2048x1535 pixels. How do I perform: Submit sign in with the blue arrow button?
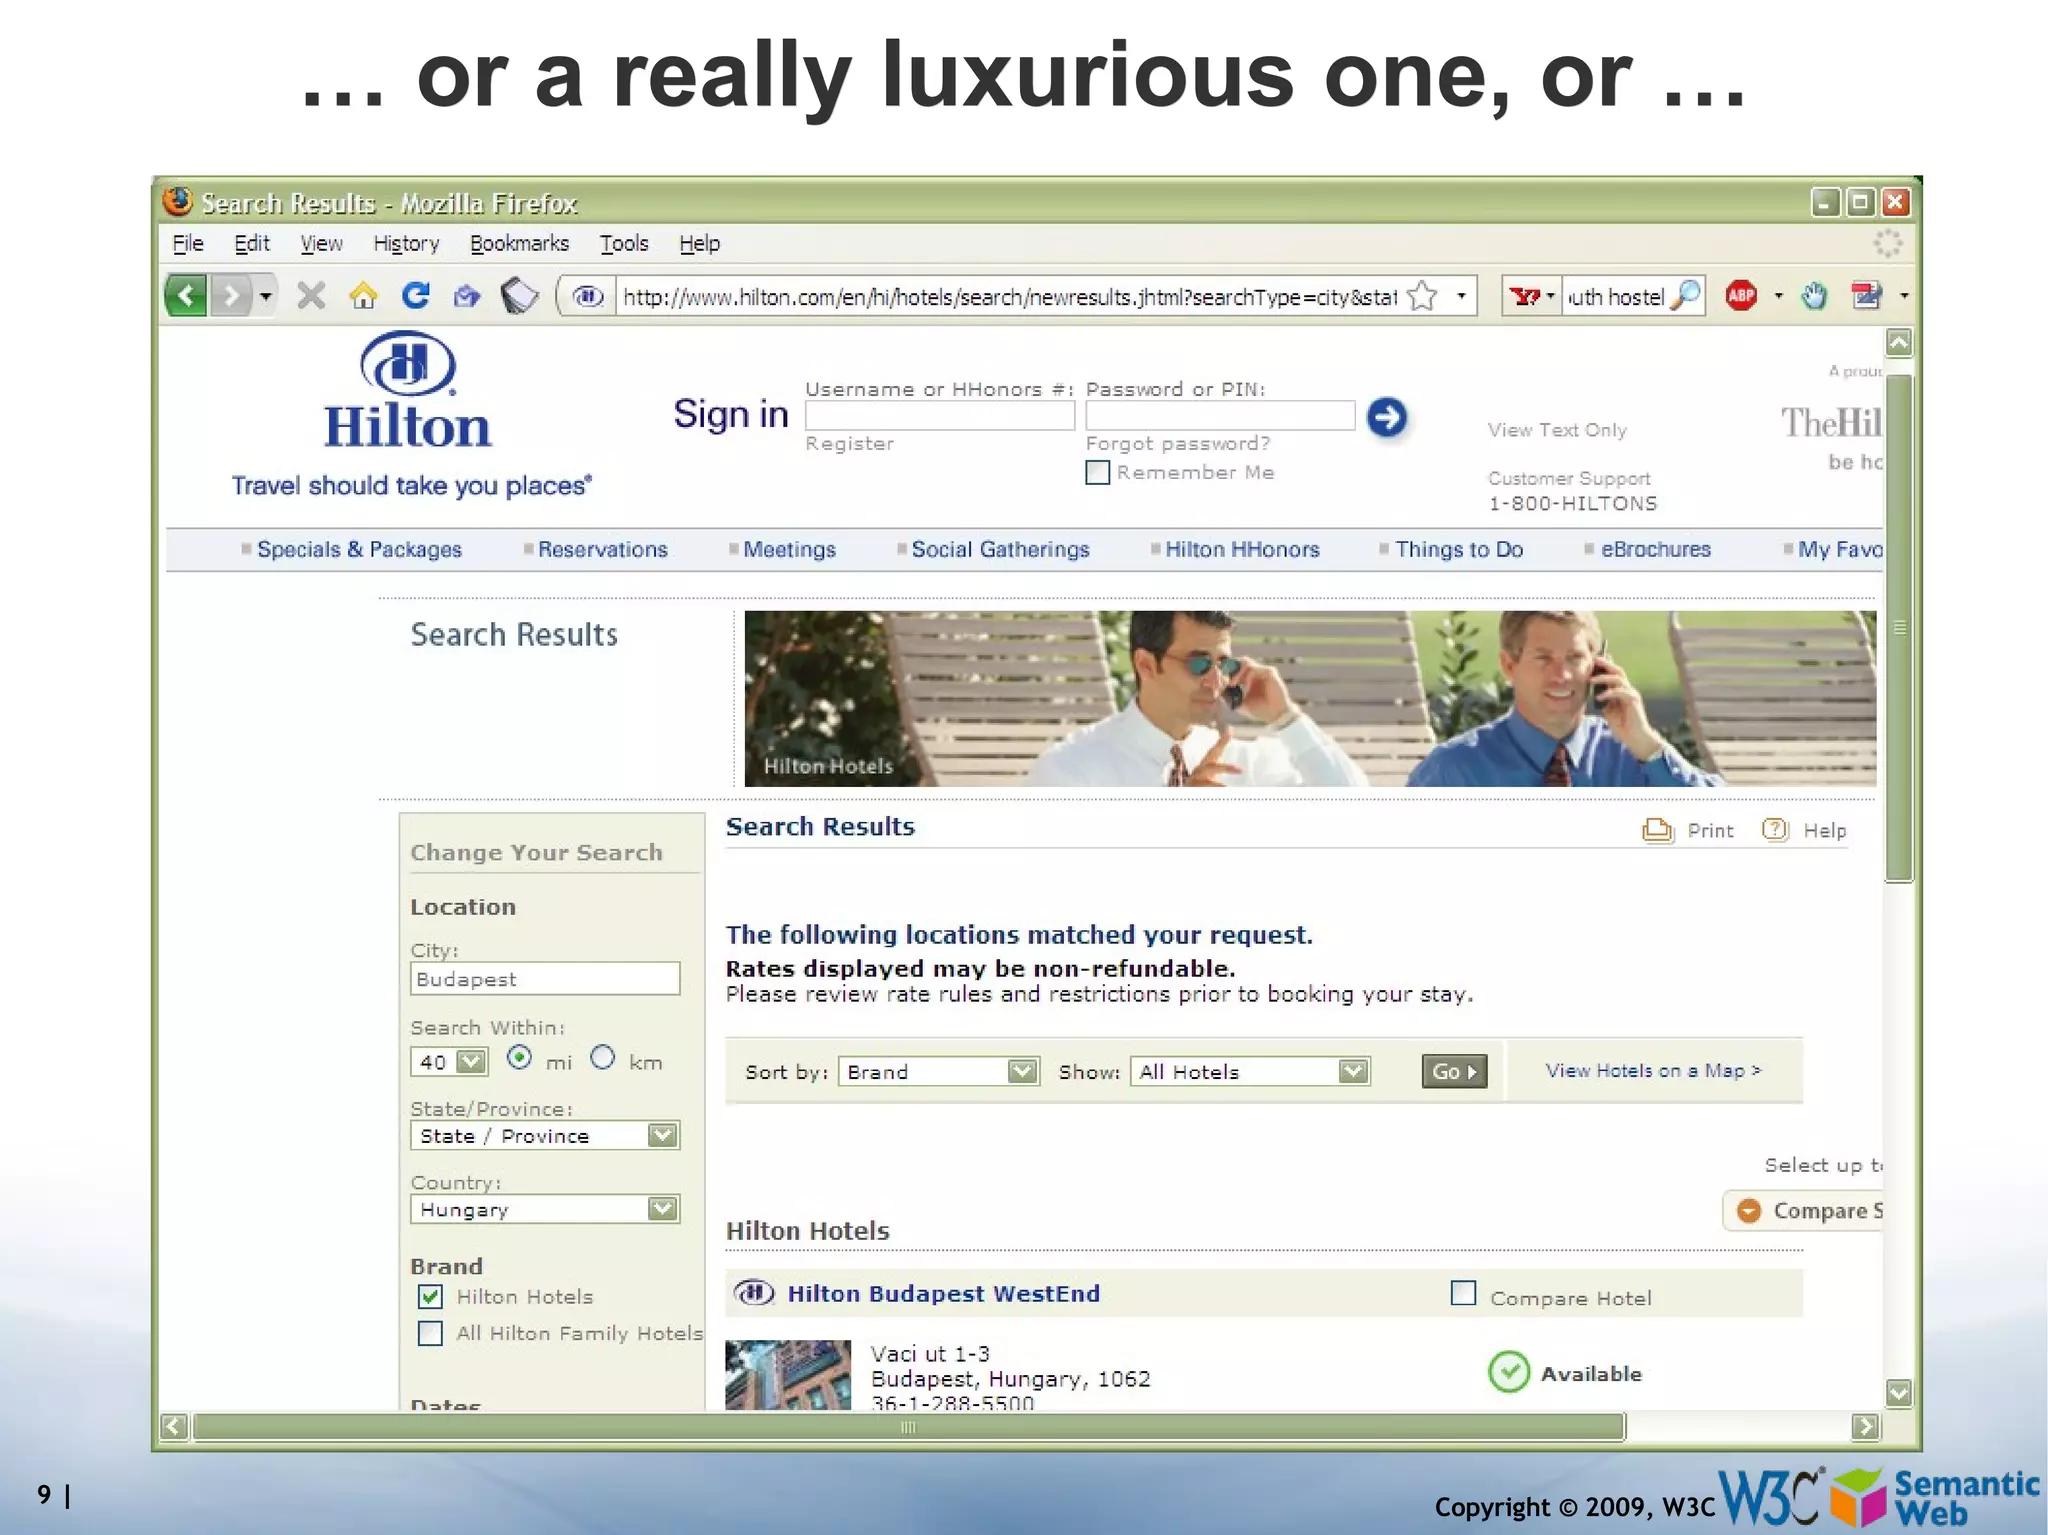click(1386, 417)
